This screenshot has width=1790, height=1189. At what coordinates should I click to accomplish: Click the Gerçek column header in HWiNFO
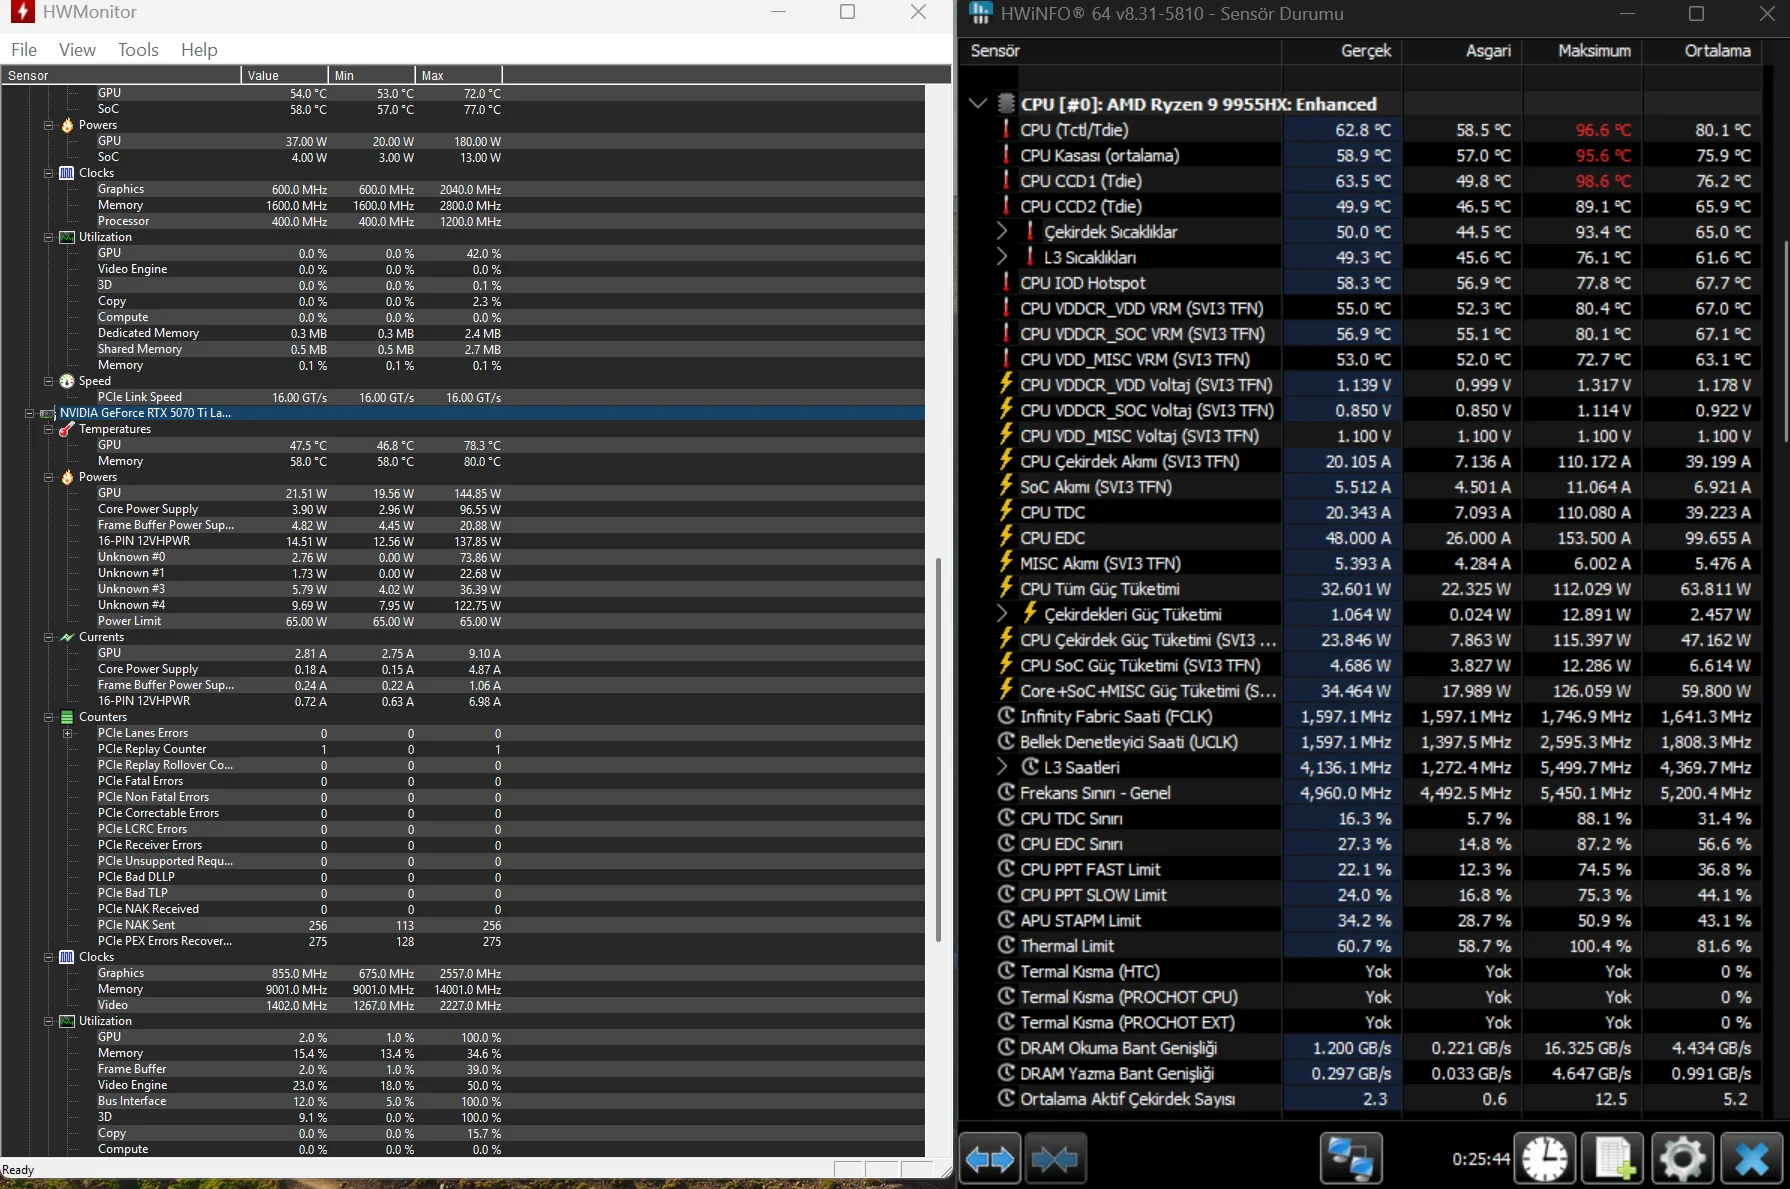point(1342,51)
